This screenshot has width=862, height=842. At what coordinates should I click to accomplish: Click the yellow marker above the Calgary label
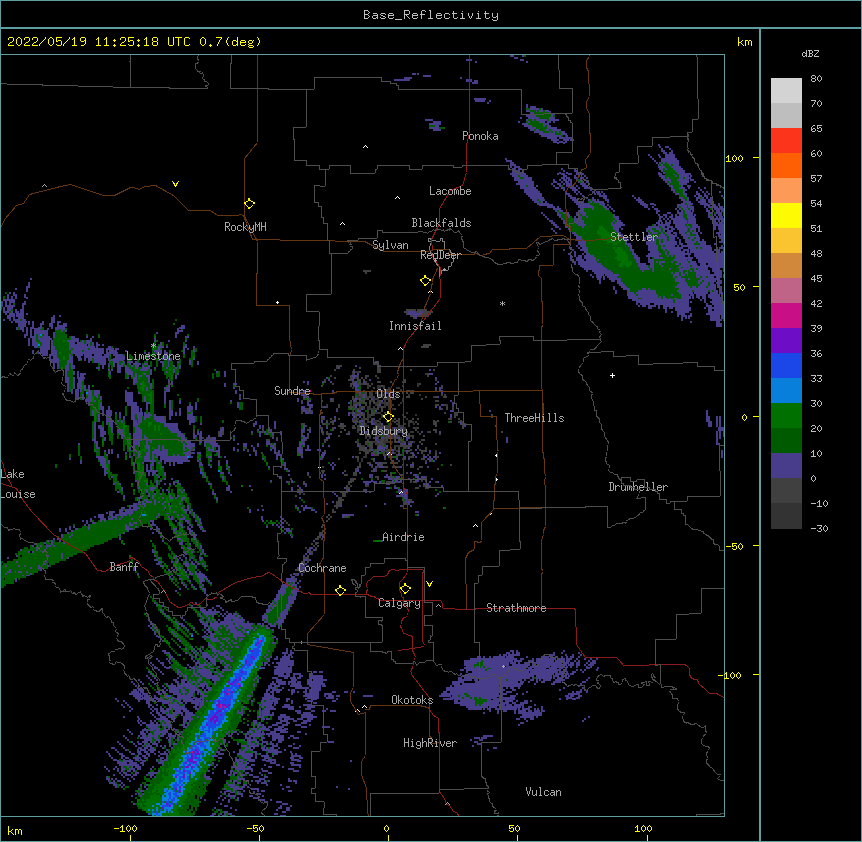405,589
